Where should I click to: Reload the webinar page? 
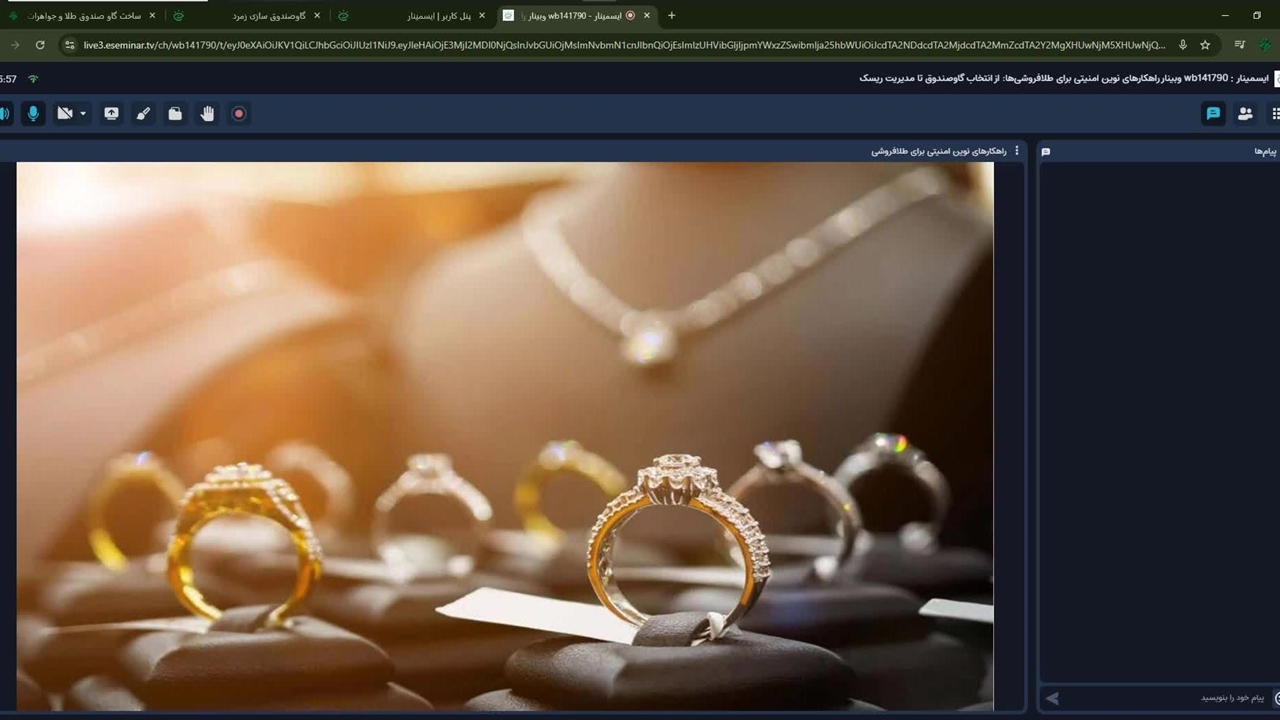[40, 45]
